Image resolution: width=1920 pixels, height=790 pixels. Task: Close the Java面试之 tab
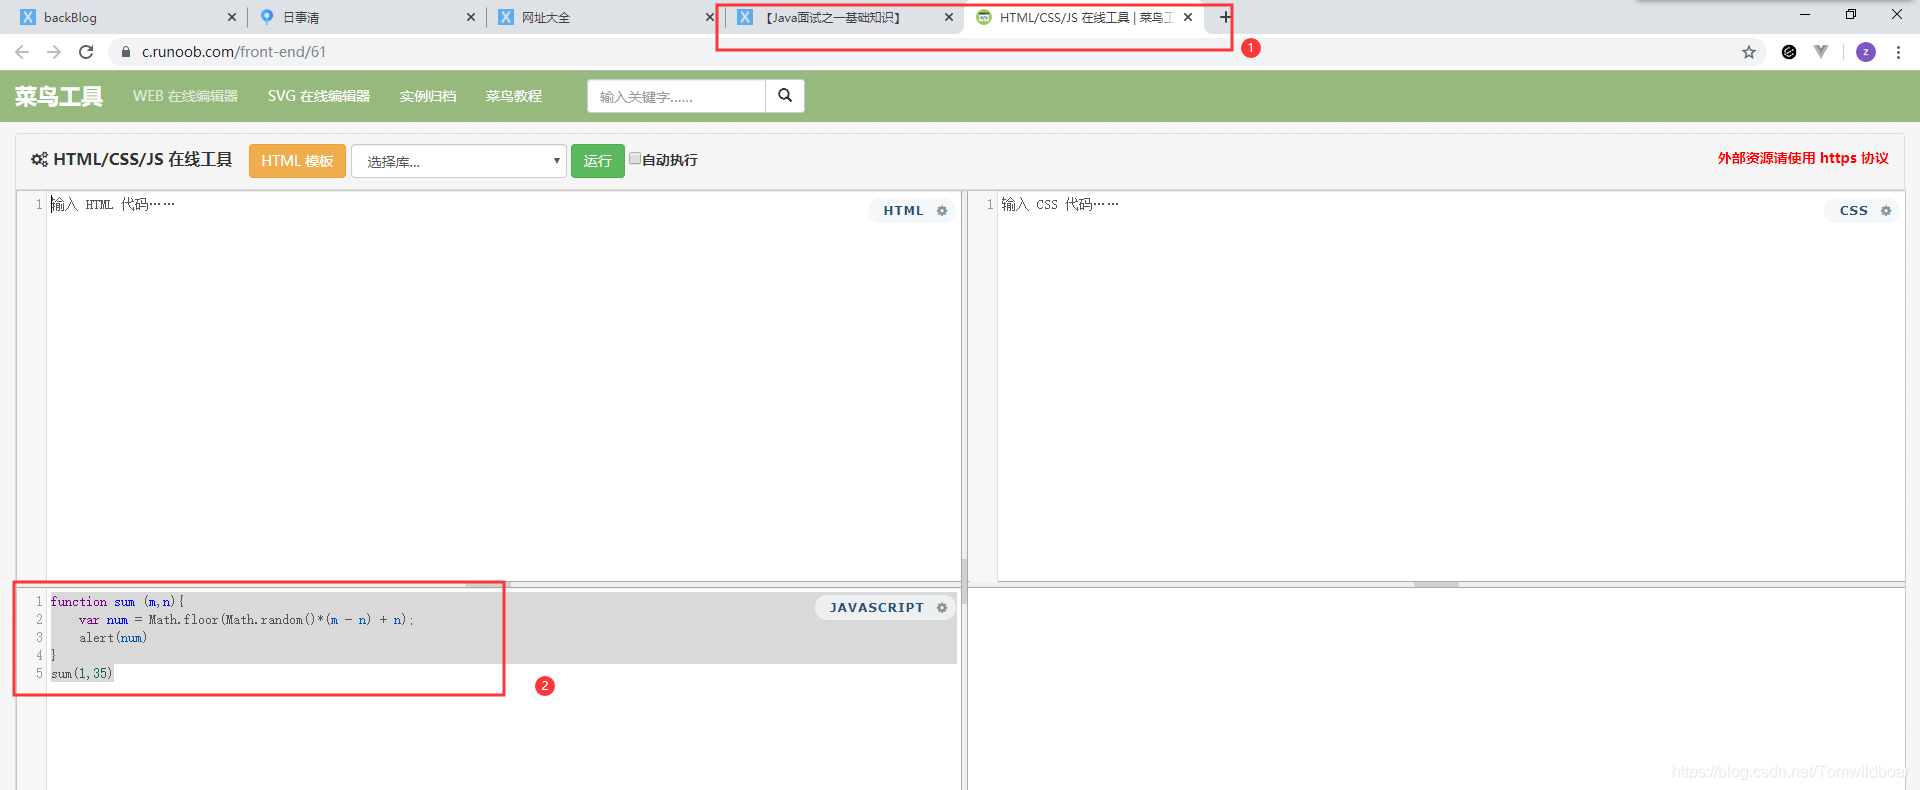(949, 17)
